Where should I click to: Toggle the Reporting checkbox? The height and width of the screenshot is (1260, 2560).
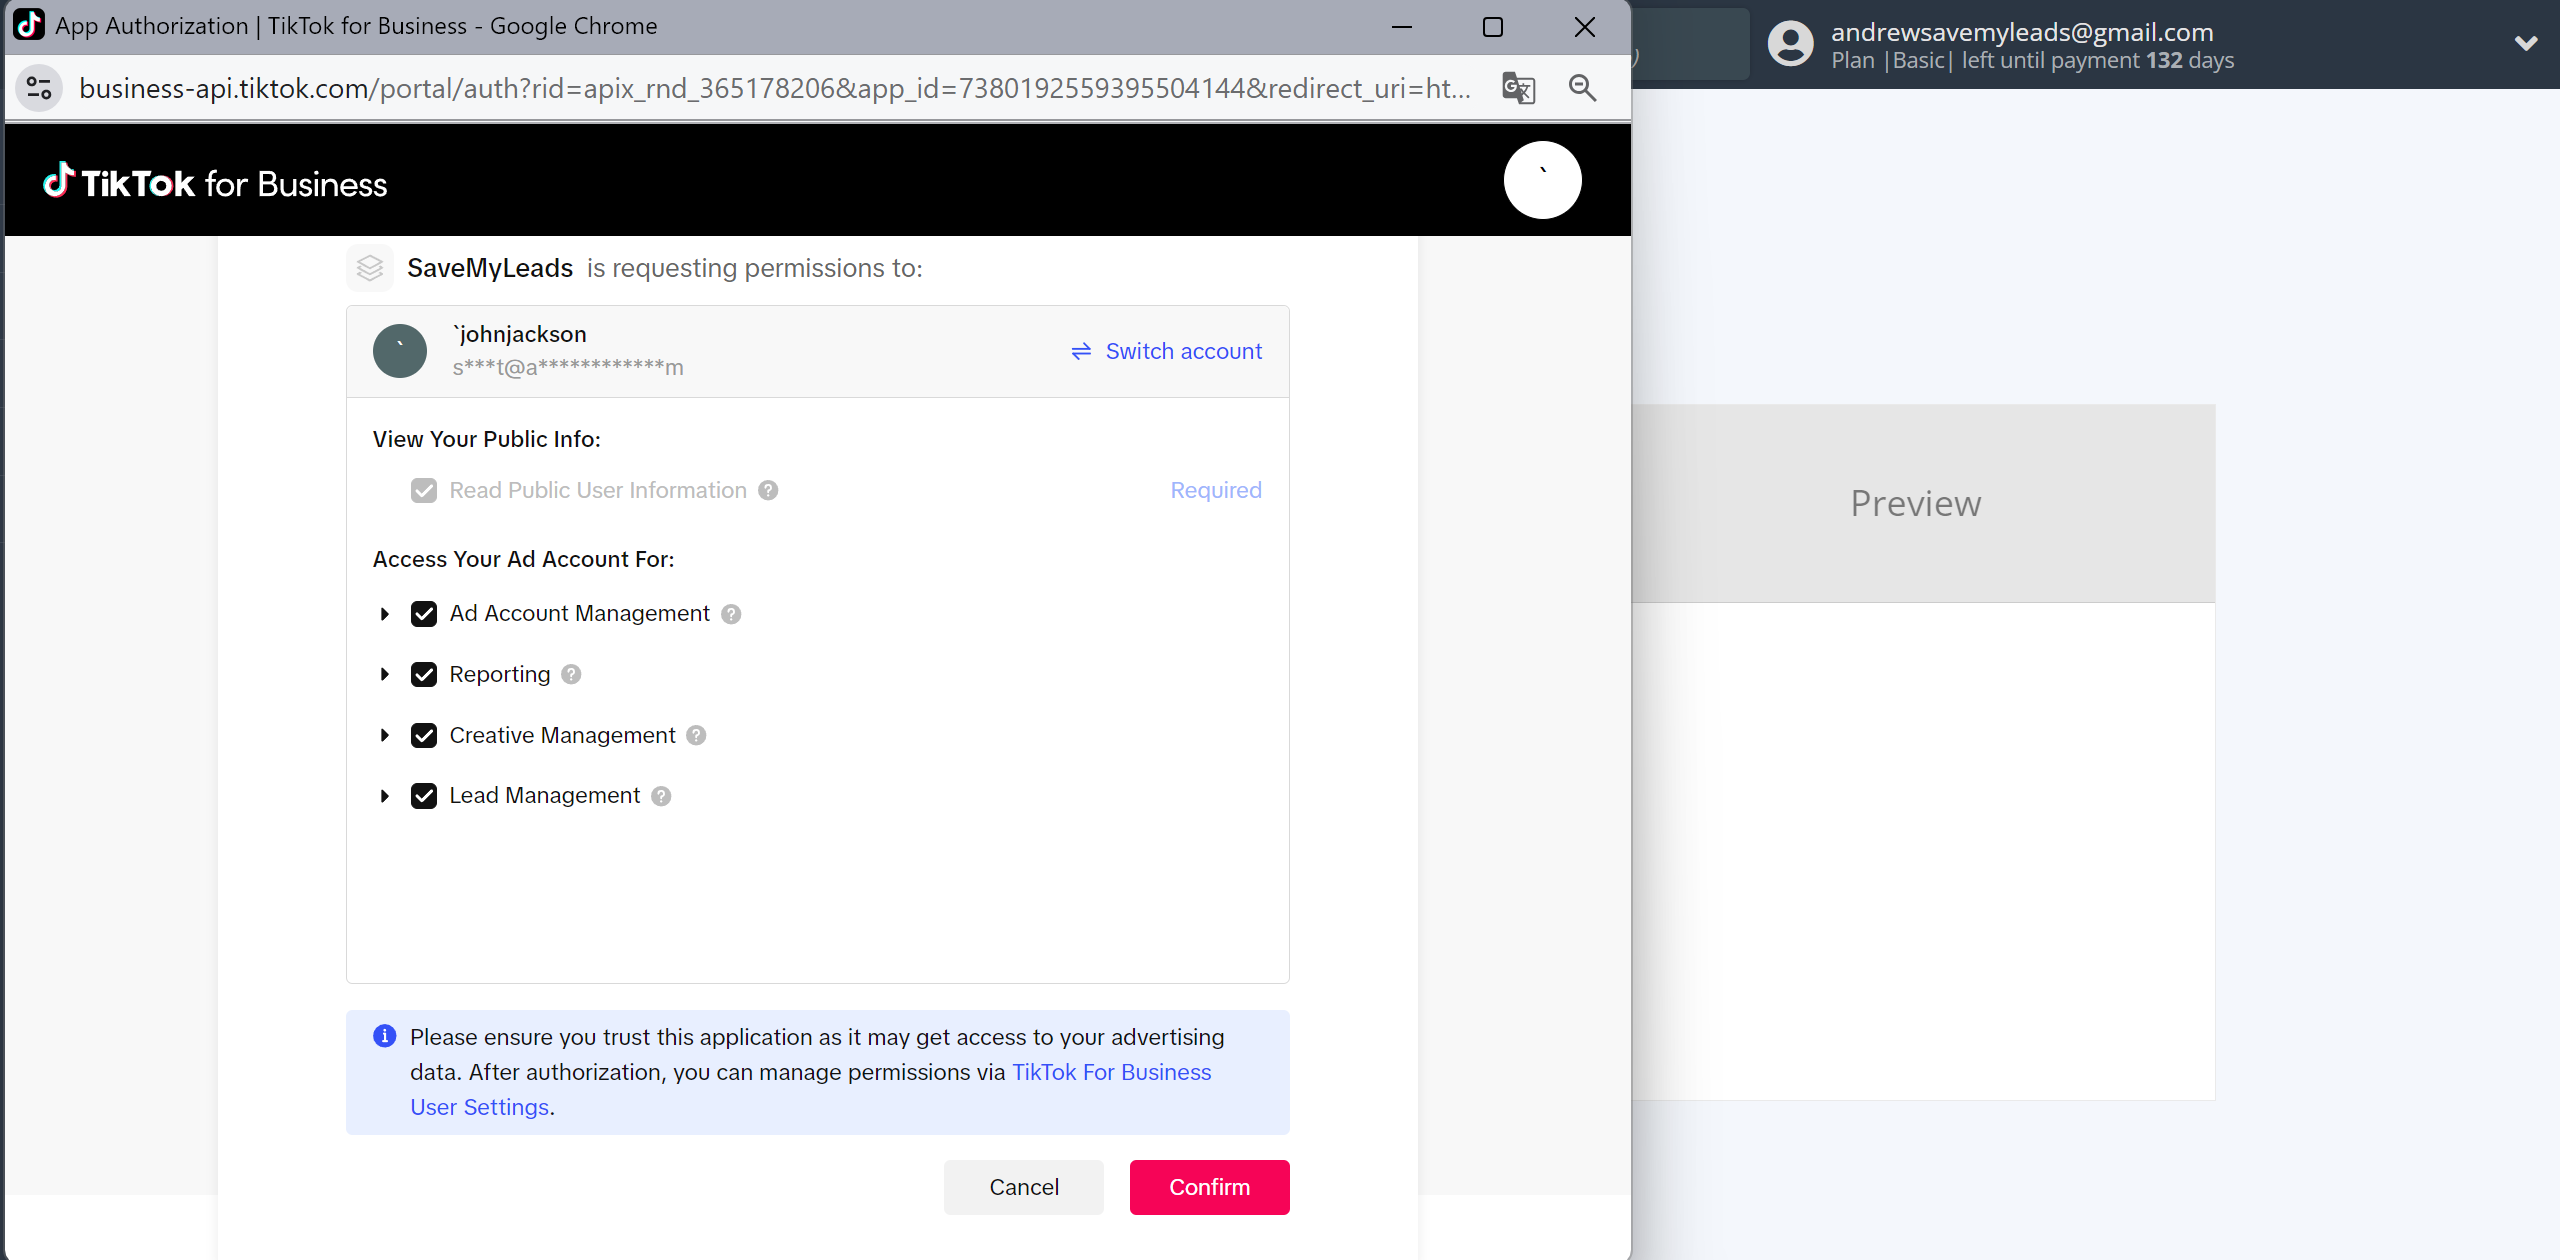tap(421, 674)
